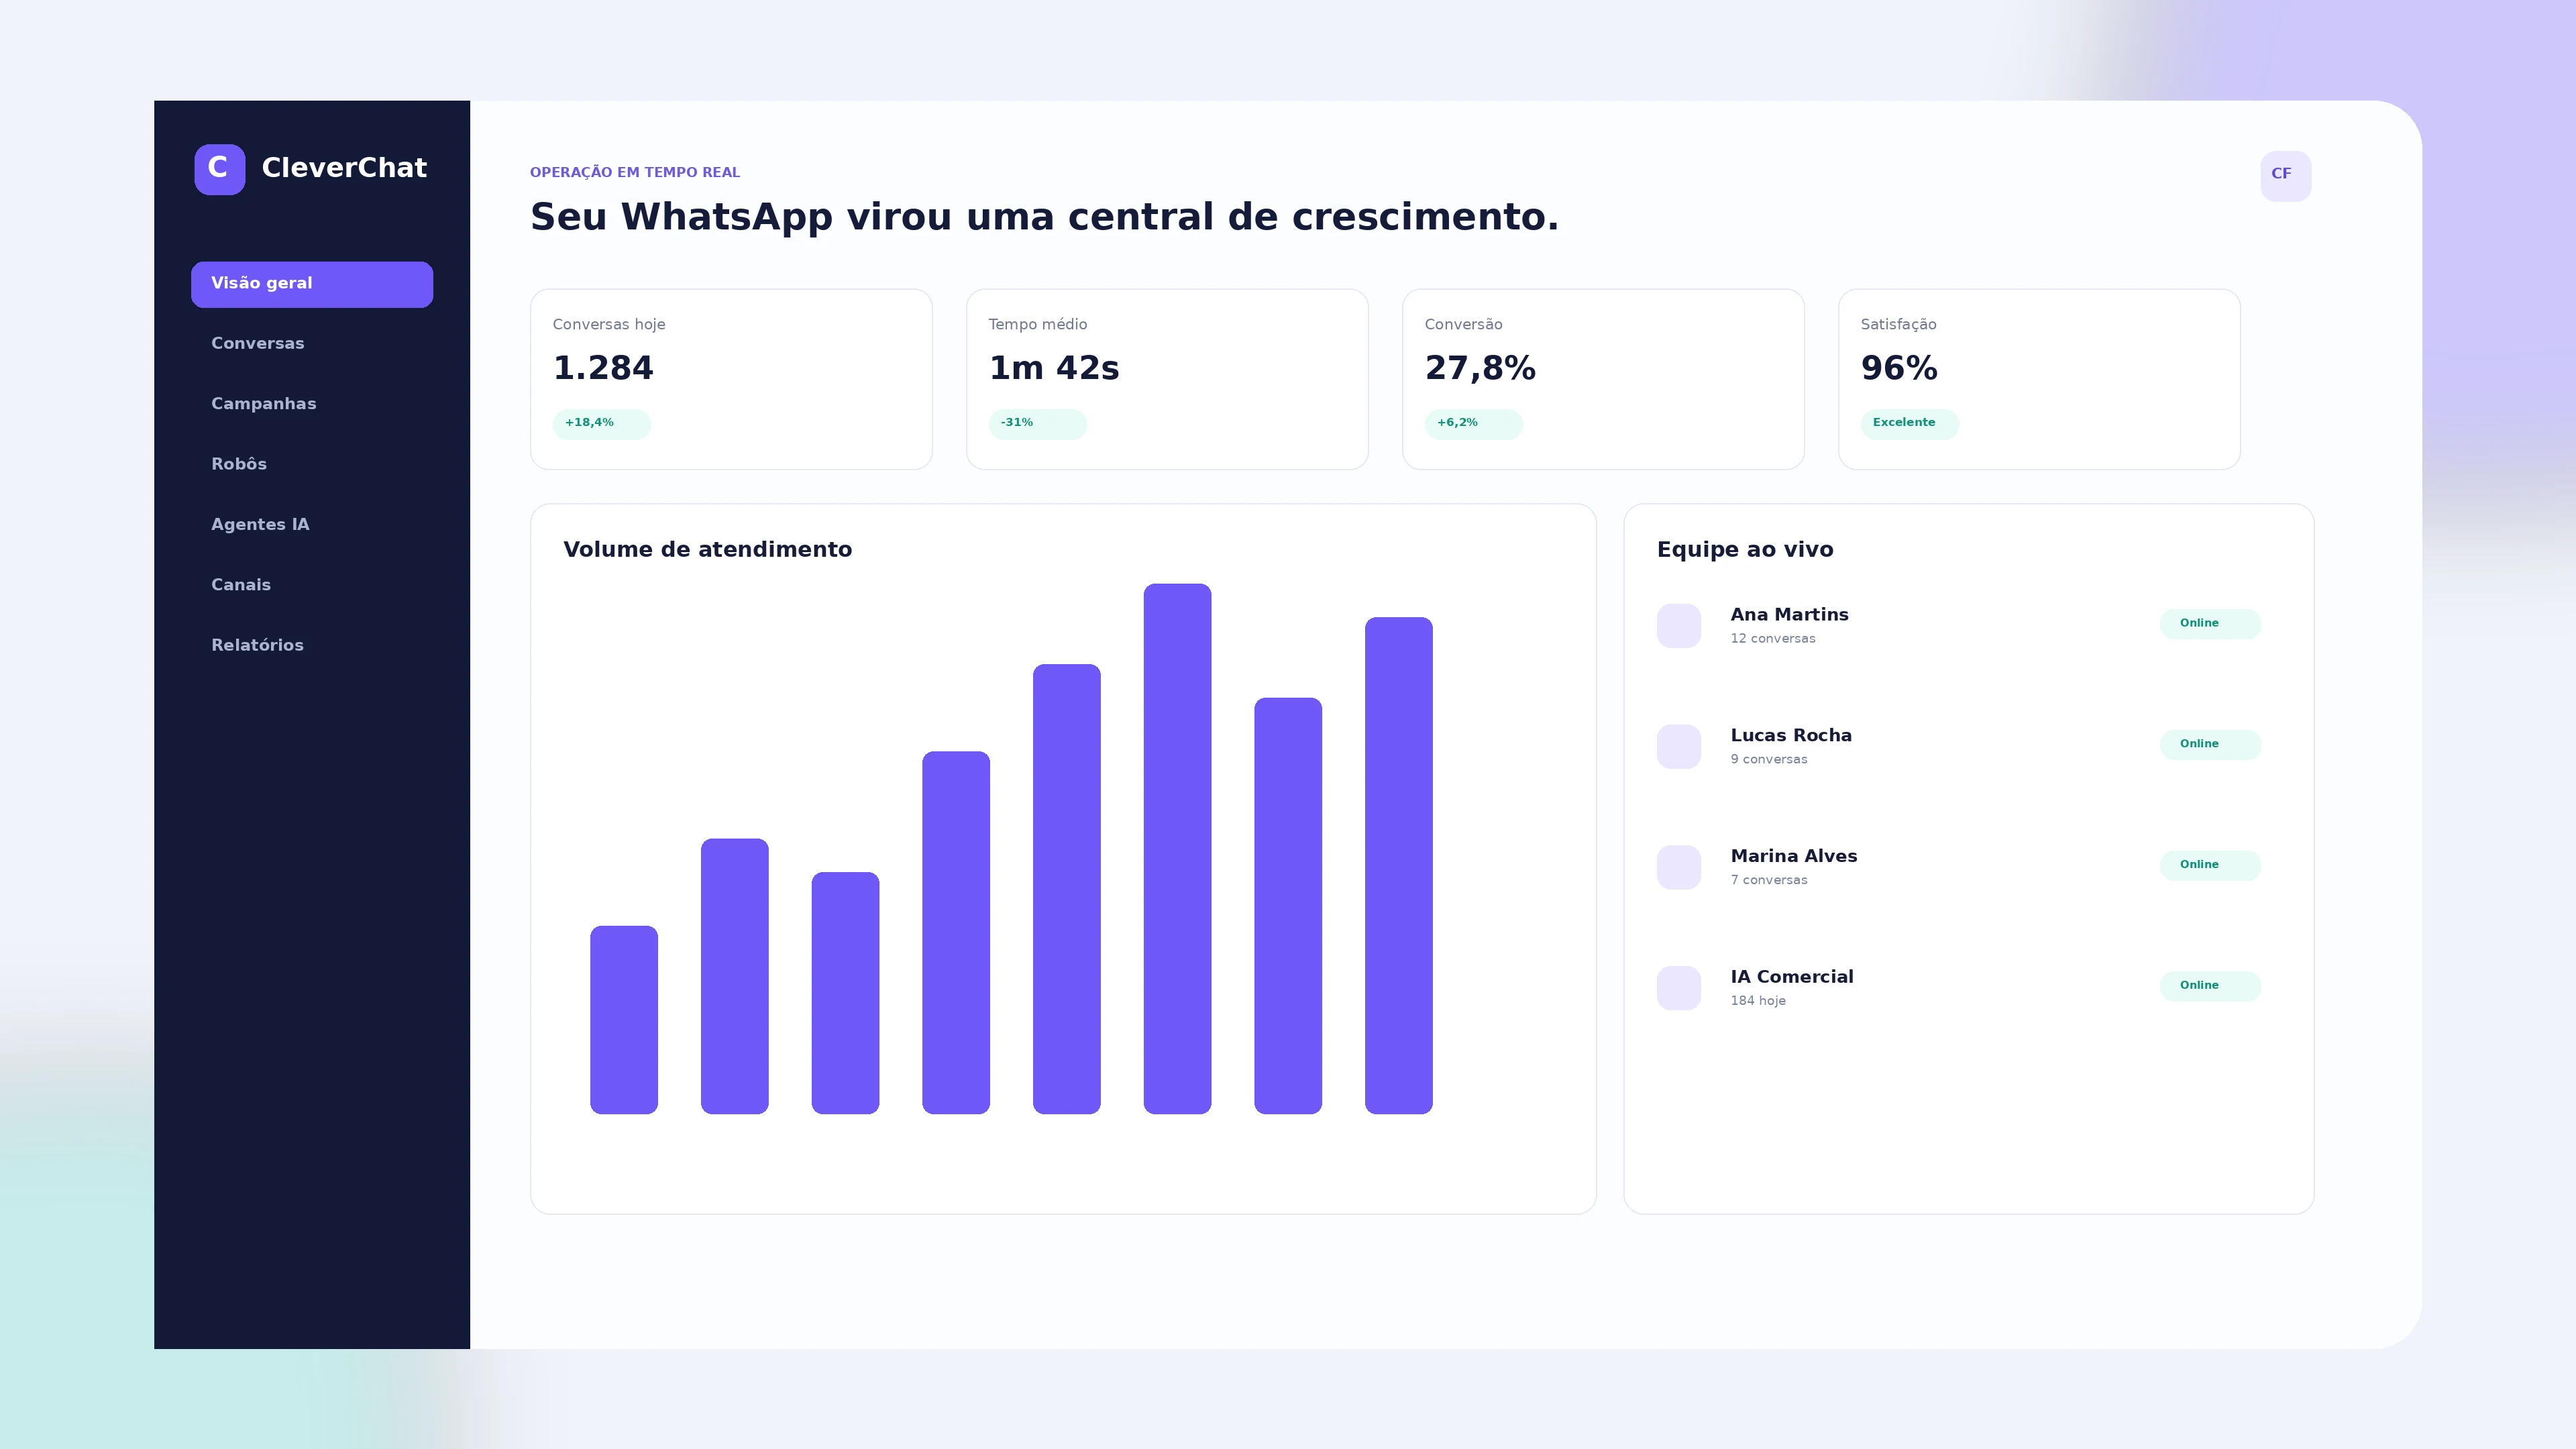Click the last bar of the volume chart
This screenshot has width=2576, height=1449.
pyautogui.click(x=1398, y=866)
